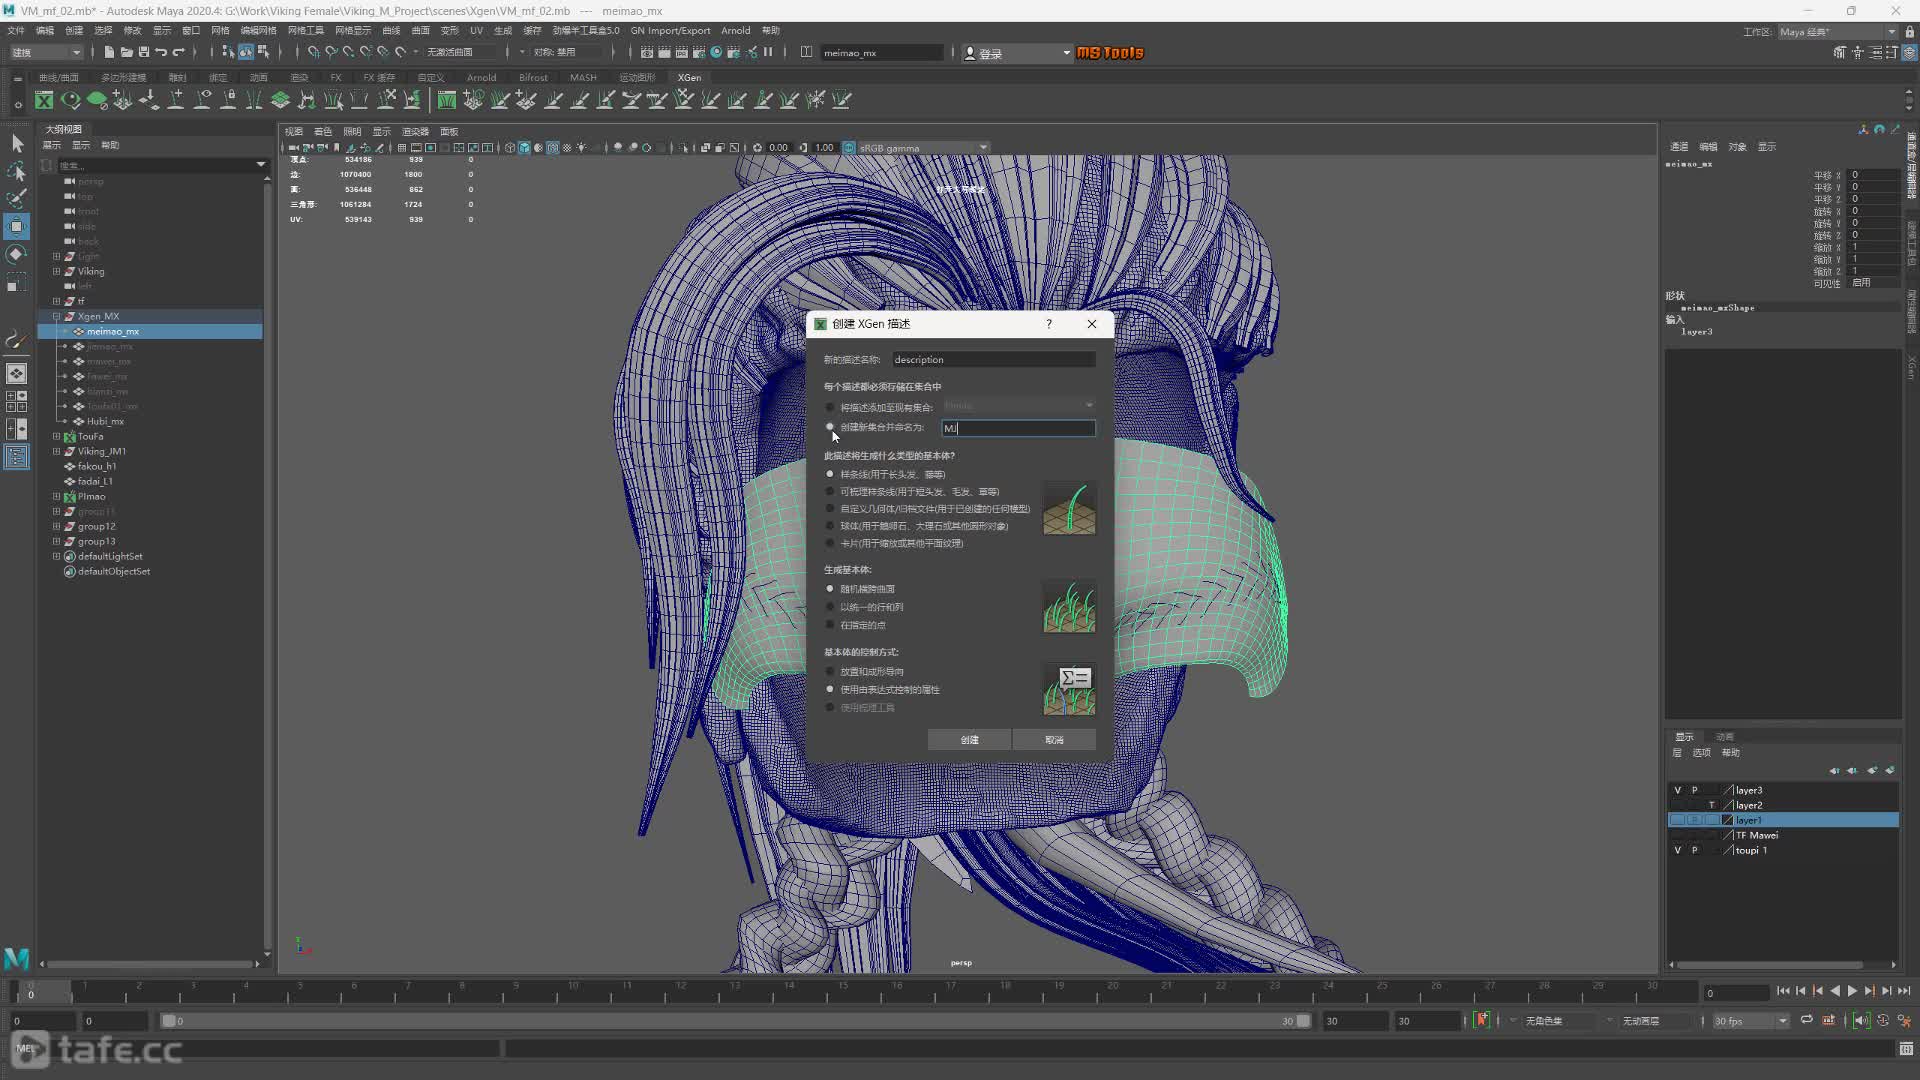Click the go to start playback button
This screenshot has height=1080, width=1920.
coord(1783,991)
